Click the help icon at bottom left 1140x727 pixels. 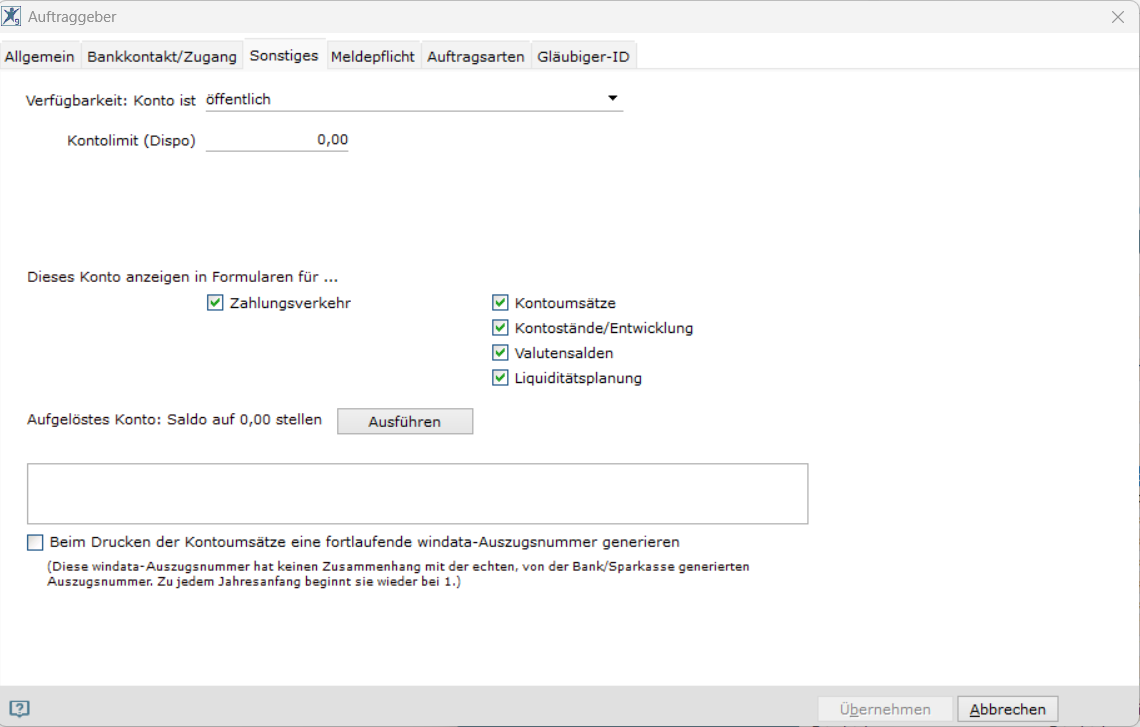(x=20, y=709)
